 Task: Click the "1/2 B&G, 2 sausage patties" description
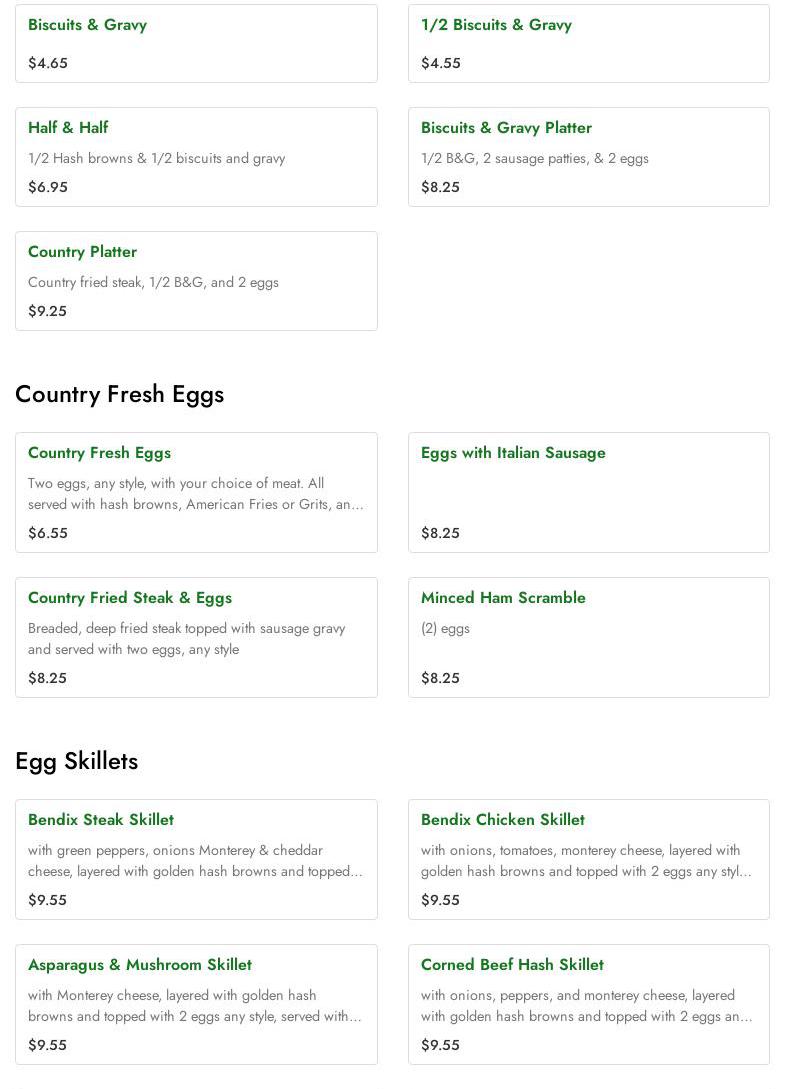point(534,158)
